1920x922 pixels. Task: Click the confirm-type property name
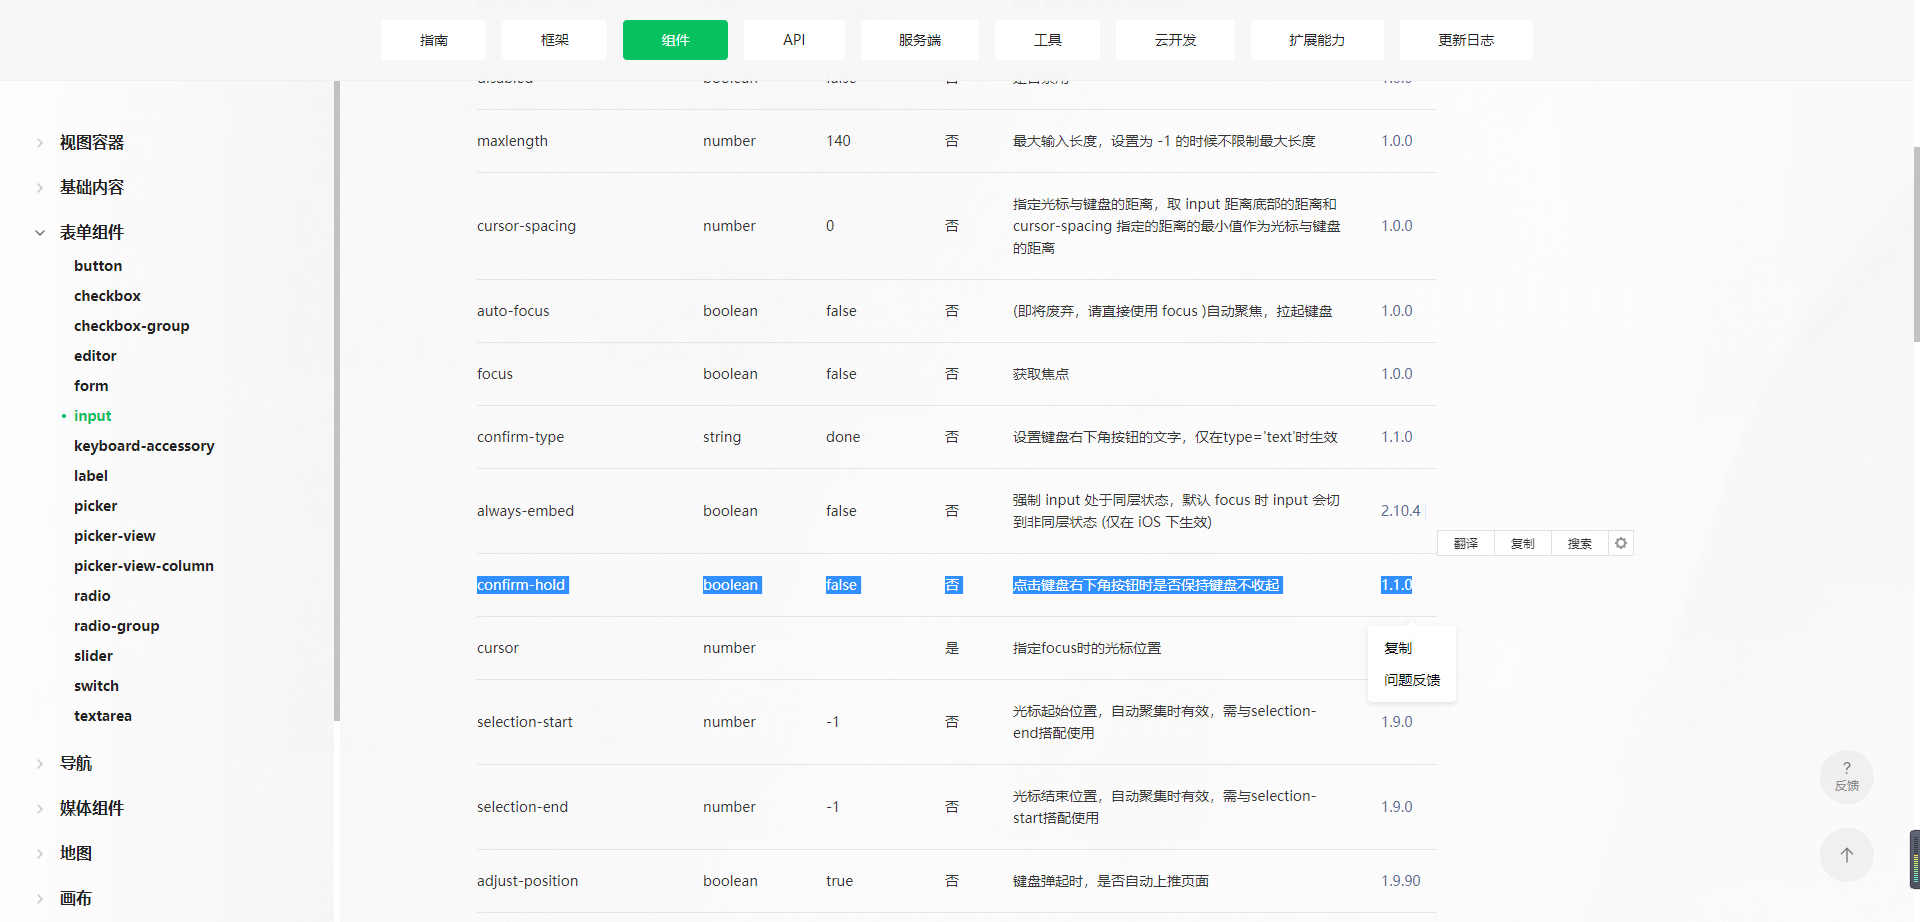pyautogui.click(x=520, y=437)
